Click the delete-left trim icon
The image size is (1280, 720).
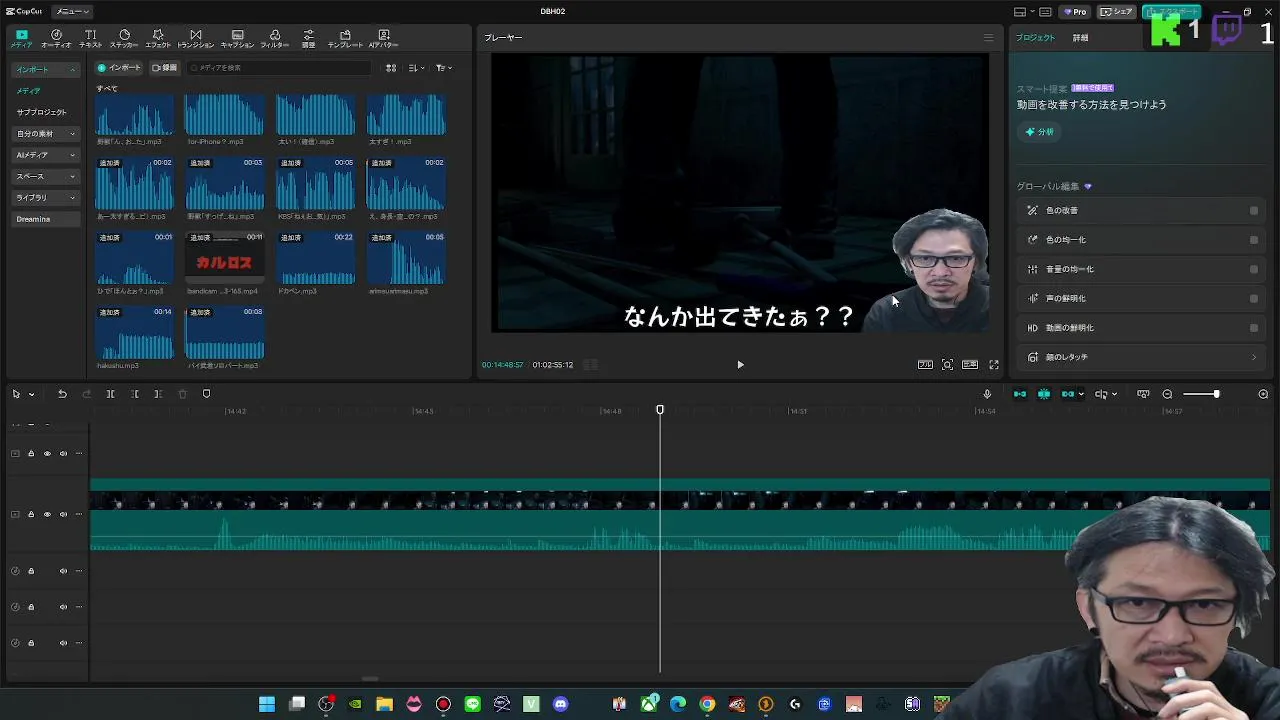[x=134, y=394]
